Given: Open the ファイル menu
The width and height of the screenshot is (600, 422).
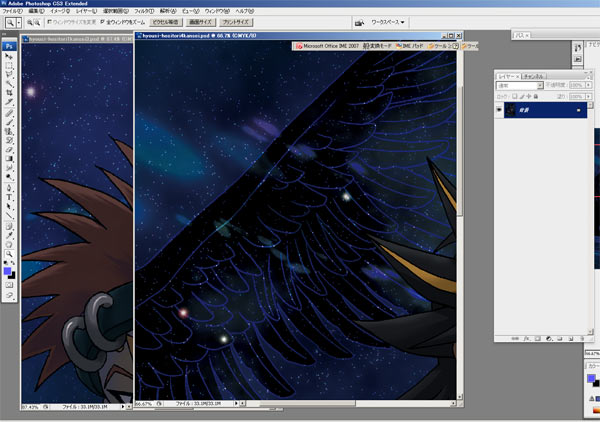Looking at the screenshot, I should coord(12,11).
